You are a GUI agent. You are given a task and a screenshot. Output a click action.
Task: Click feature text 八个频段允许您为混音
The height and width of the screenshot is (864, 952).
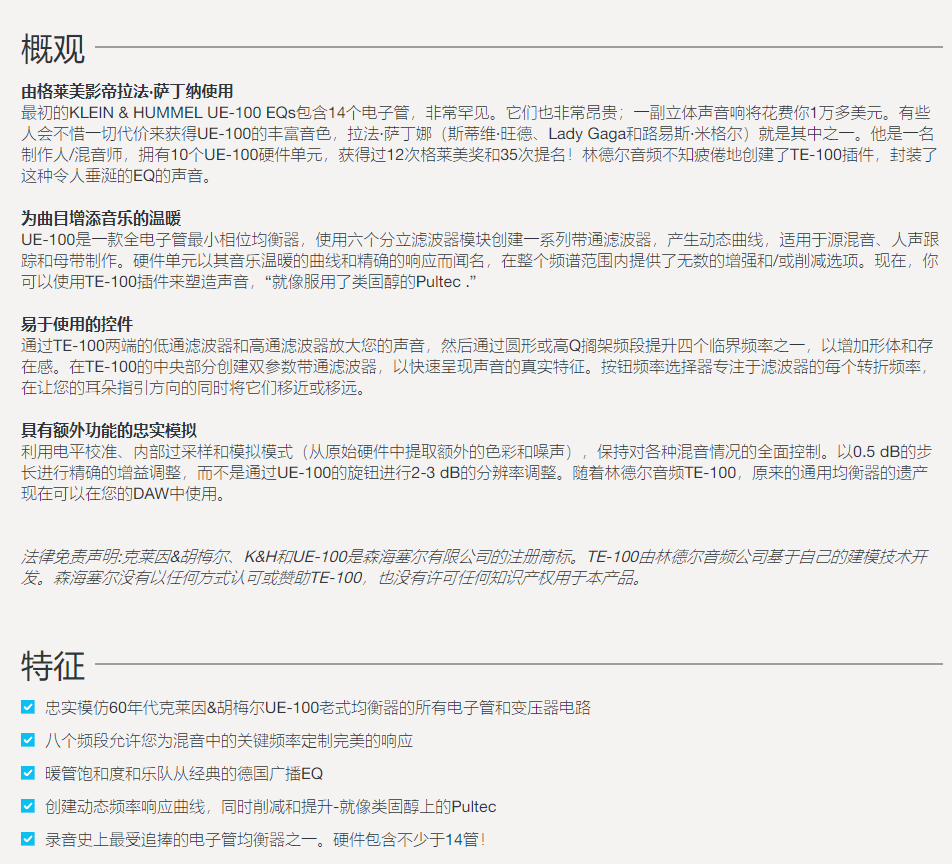click(x=229, y=741)
